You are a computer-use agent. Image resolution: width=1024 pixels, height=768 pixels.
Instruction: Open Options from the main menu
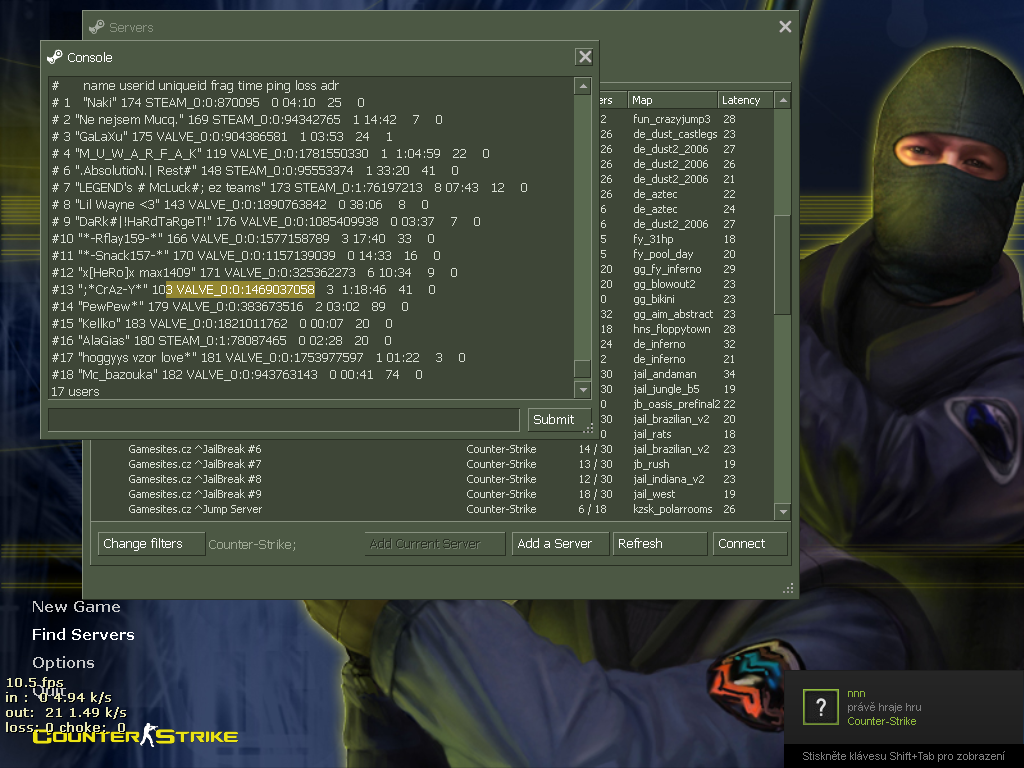point(63,663)
